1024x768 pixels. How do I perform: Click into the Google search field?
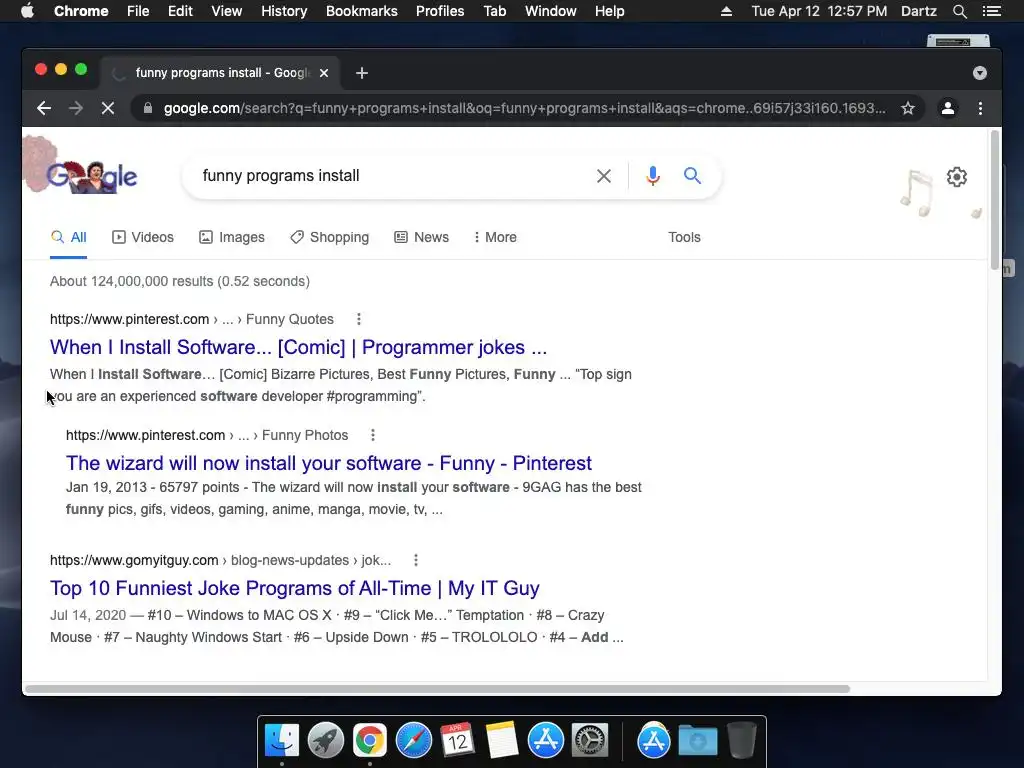coord(392,176)
